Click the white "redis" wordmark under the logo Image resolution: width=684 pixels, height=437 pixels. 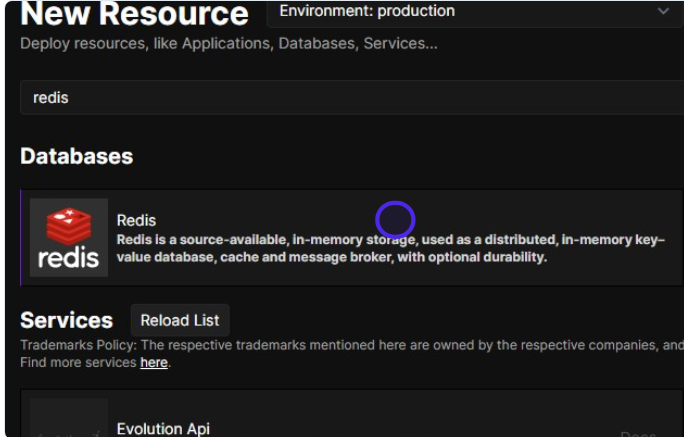[x=68, y=257]
